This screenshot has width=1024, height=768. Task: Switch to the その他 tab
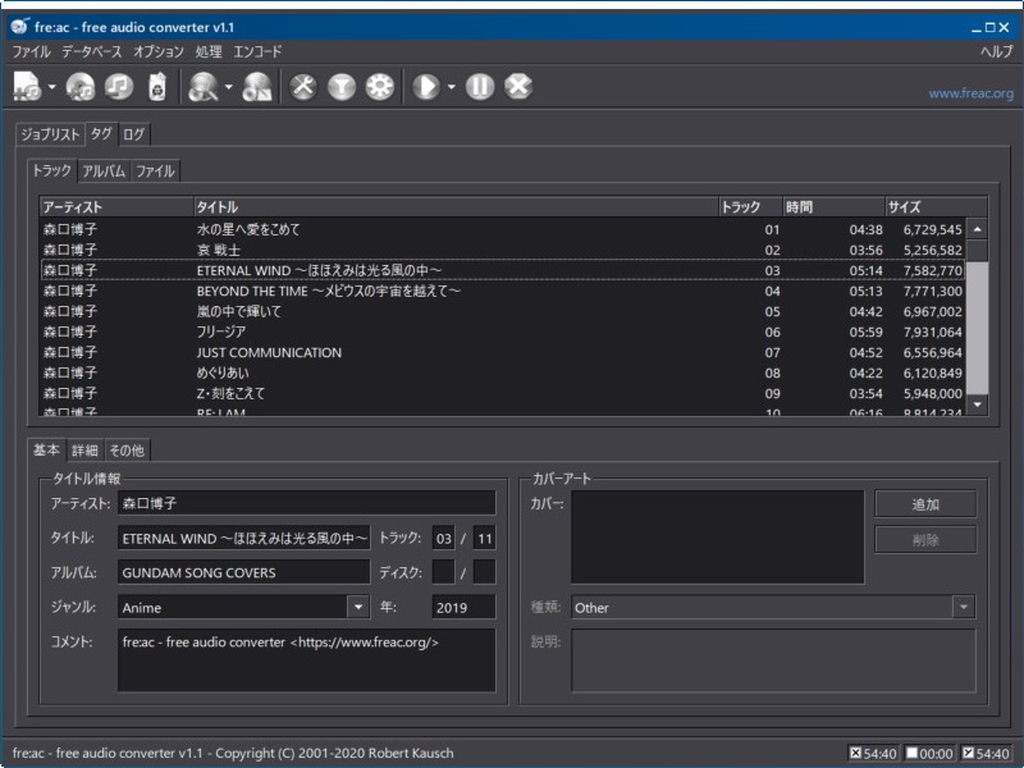tap(127, 451)
